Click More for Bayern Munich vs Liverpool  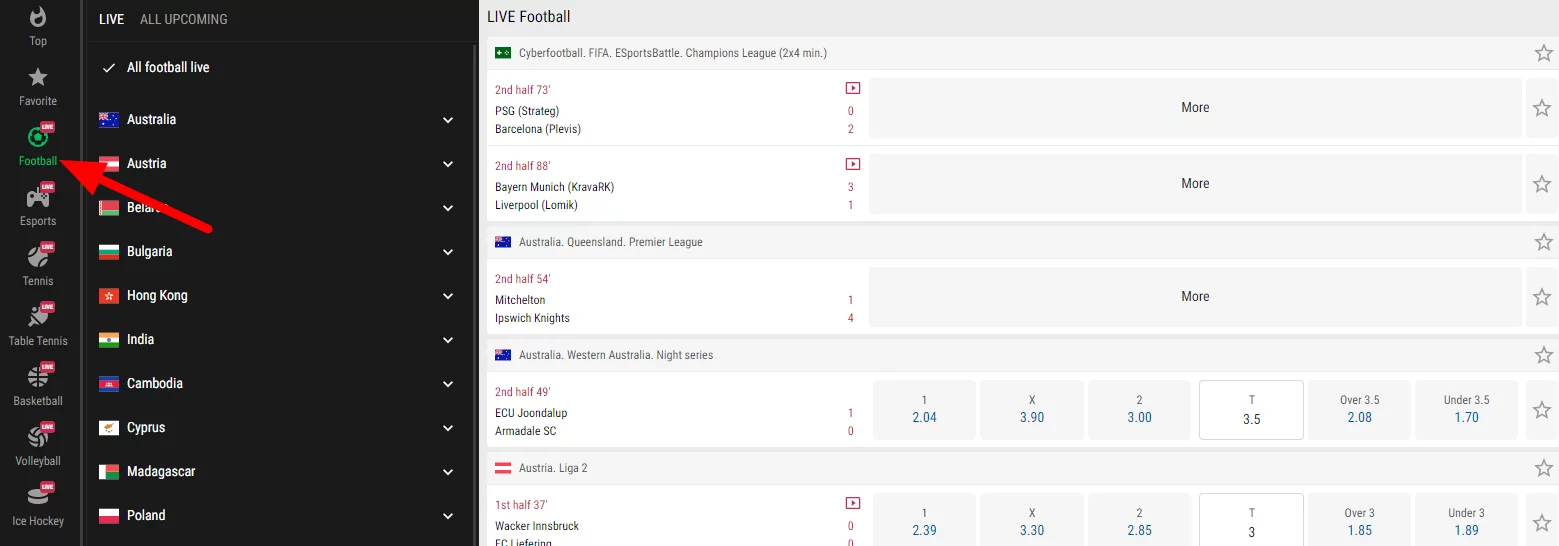point(1195,184)
